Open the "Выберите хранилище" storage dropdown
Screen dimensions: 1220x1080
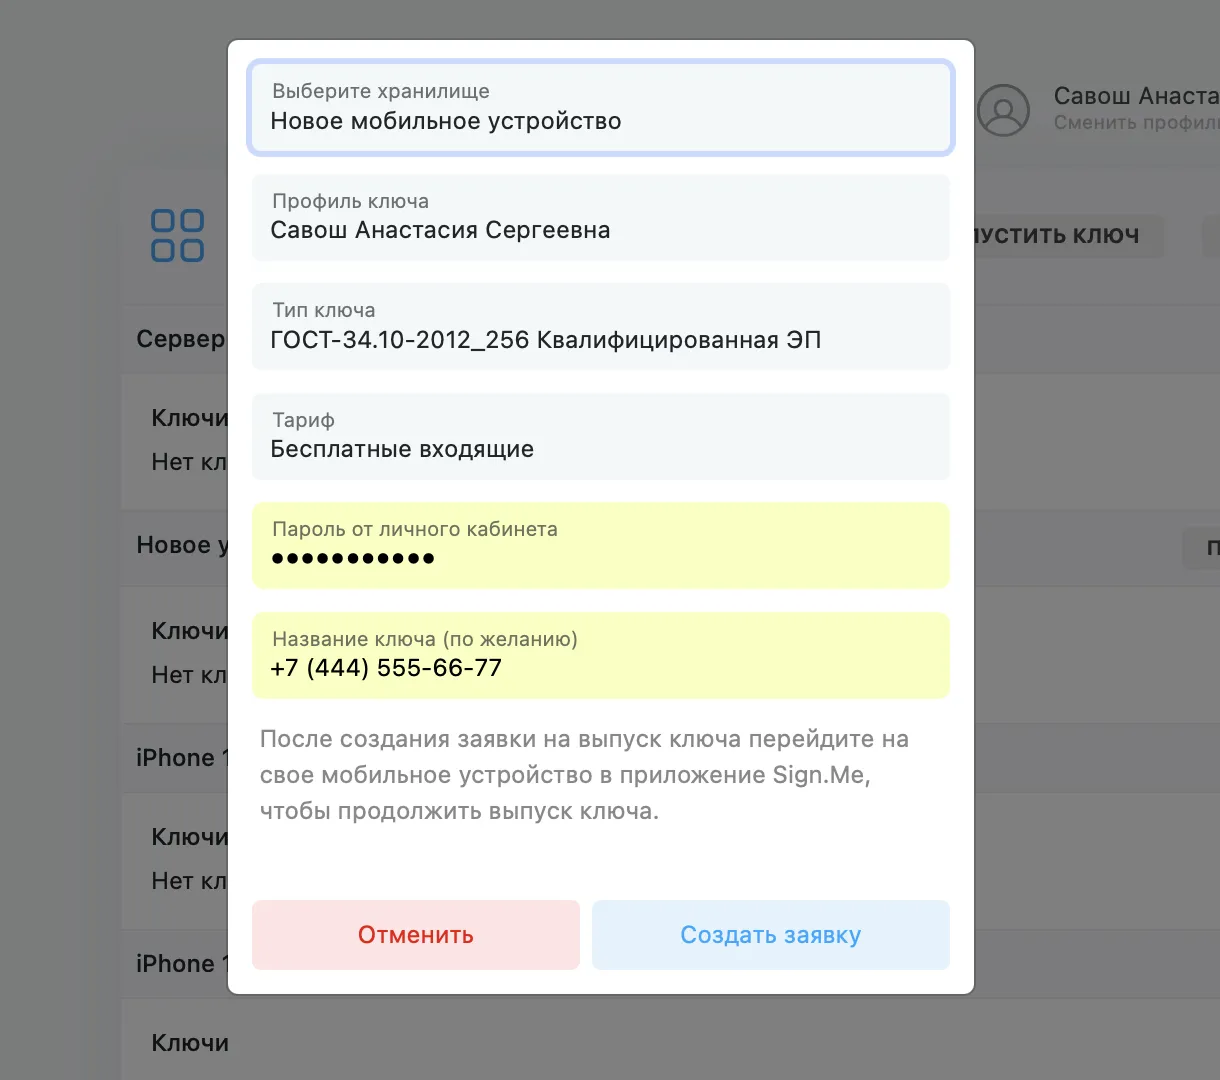pyautogui.click(x=600, y=108)
